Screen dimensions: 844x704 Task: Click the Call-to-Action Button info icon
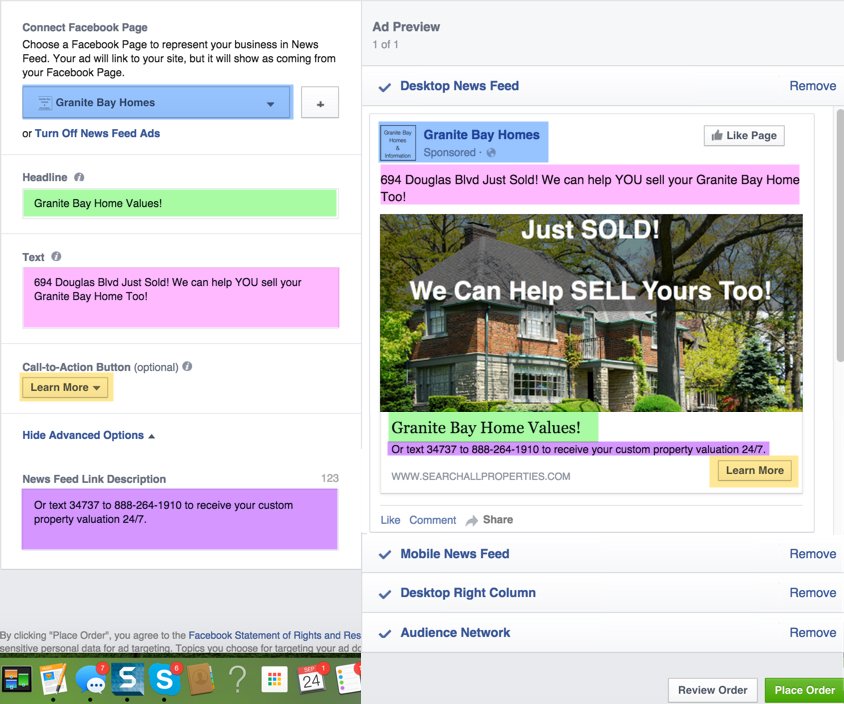point(187,367)
